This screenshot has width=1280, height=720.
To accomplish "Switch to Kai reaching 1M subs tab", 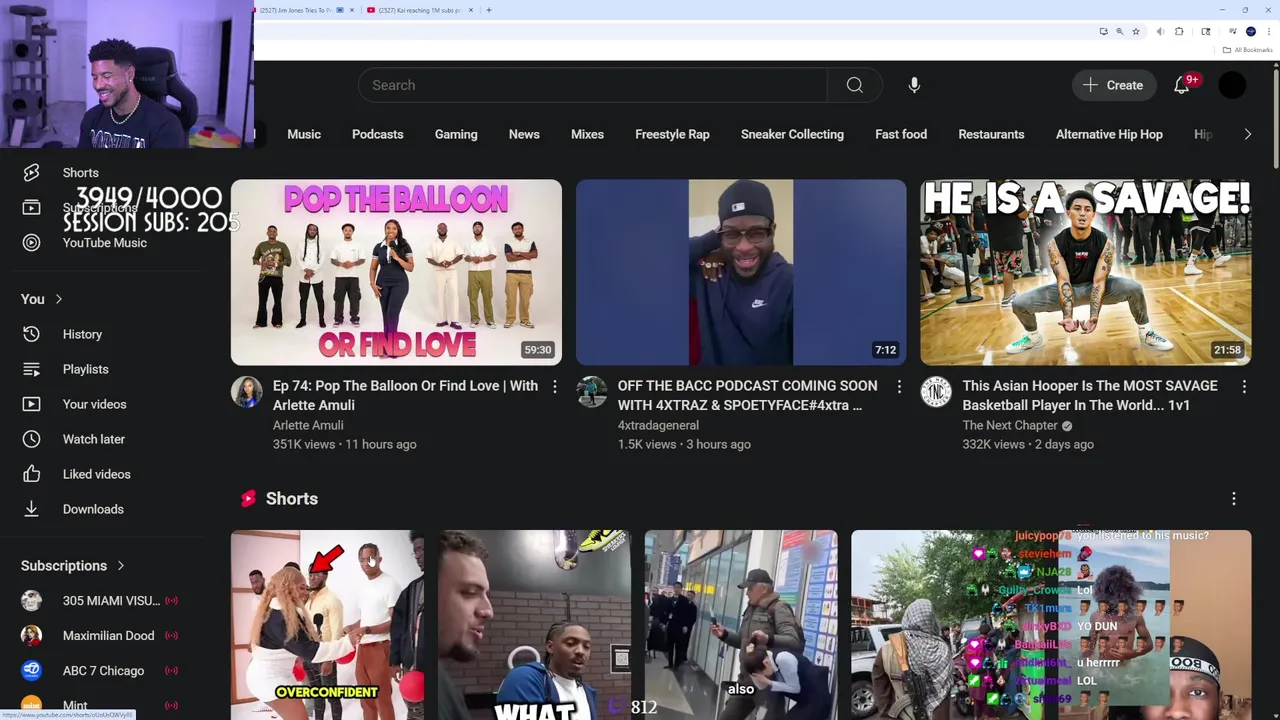I will [x=418, y=10].
